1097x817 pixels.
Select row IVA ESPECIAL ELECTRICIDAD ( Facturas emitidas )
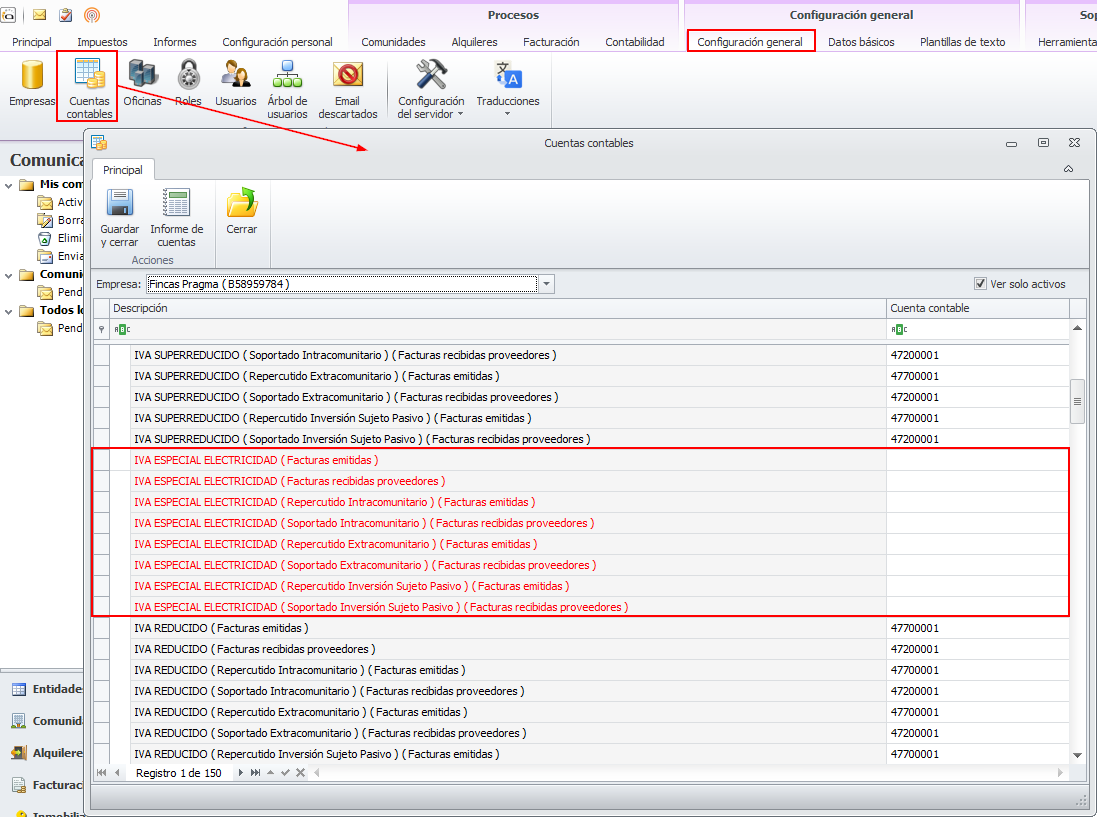(581, 460)
